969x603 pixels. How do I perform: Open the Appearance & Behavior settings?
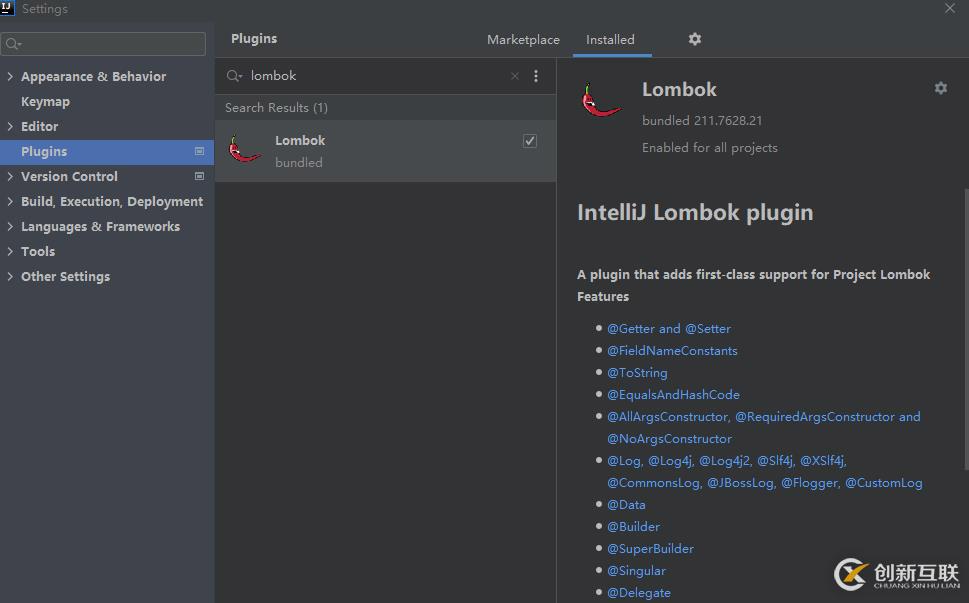pyautogui.click(x=93, y=76)
